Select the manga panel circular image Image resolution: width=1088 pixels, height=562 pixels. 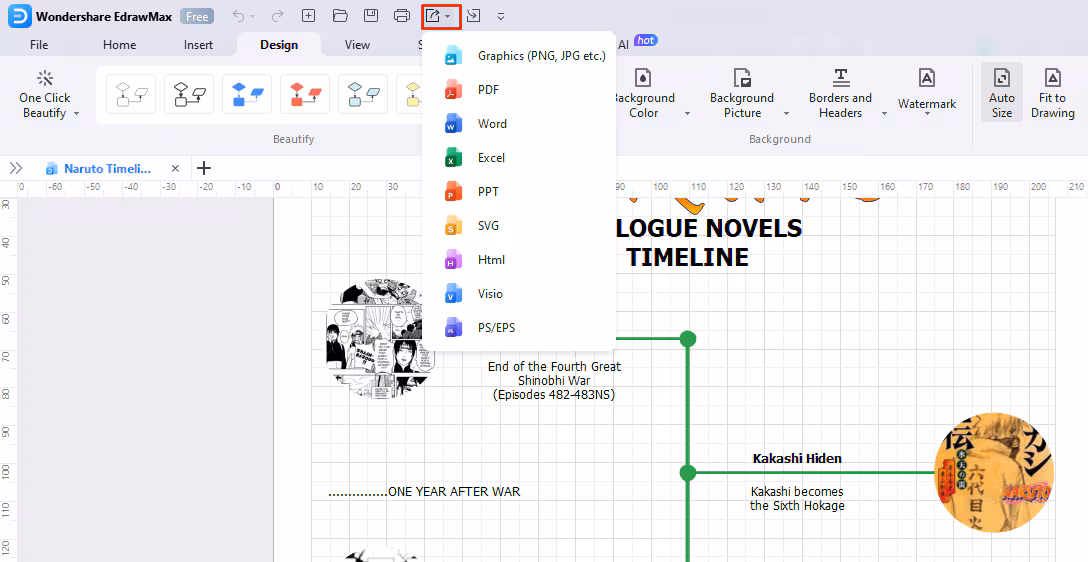click(380, 339)
